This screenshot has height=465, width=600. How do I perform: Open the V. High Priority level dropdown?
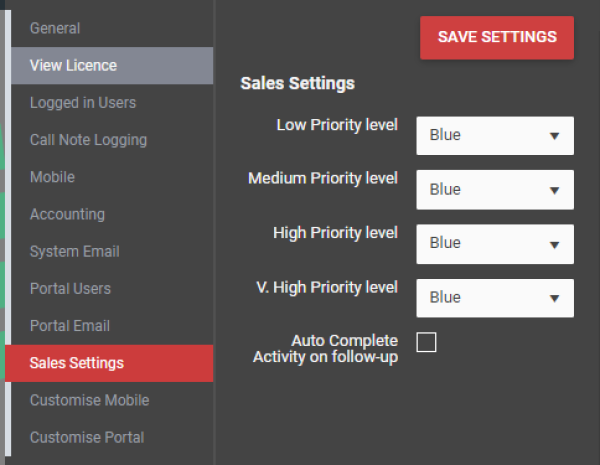point(495,298)
